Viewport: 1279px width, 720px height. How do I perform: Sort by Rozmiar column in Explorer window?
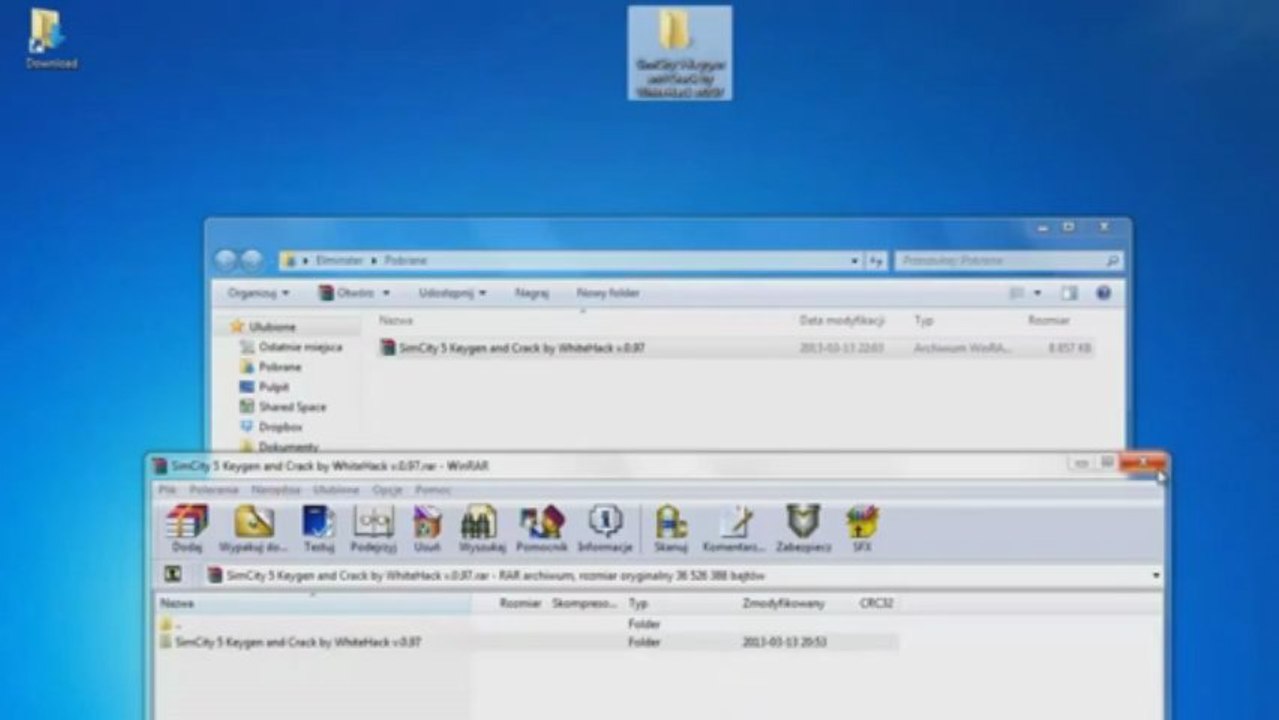click(x=1048, y=321)
